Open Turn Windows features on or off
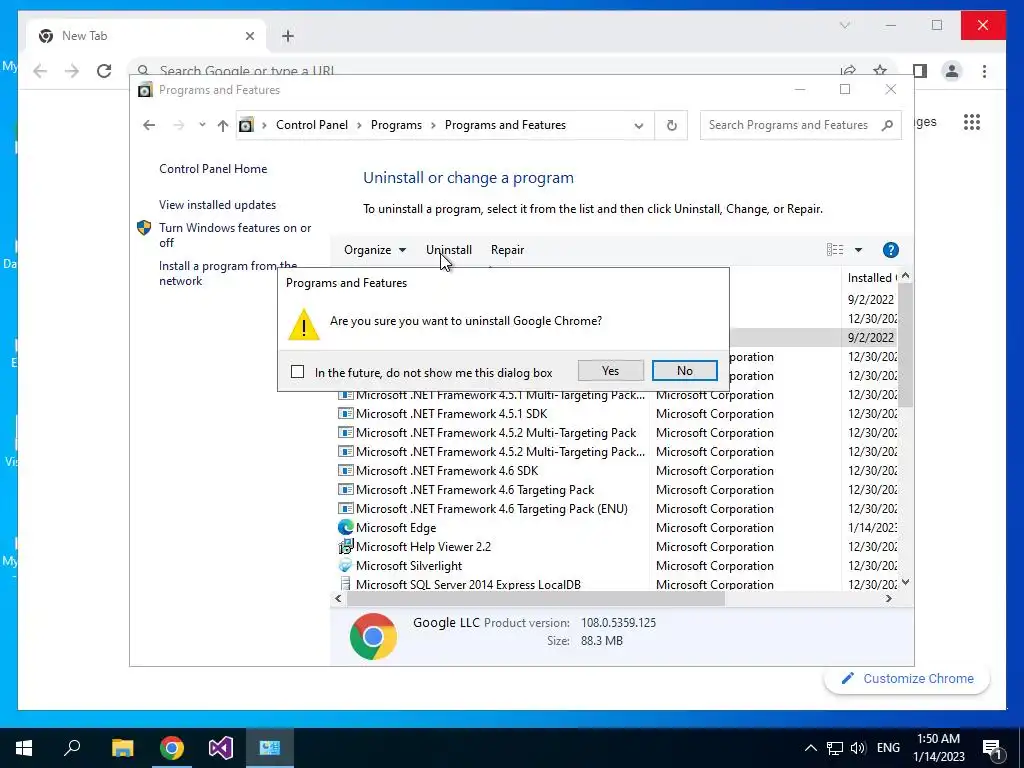Screen dimensions: 1024x768 (235, 235)
